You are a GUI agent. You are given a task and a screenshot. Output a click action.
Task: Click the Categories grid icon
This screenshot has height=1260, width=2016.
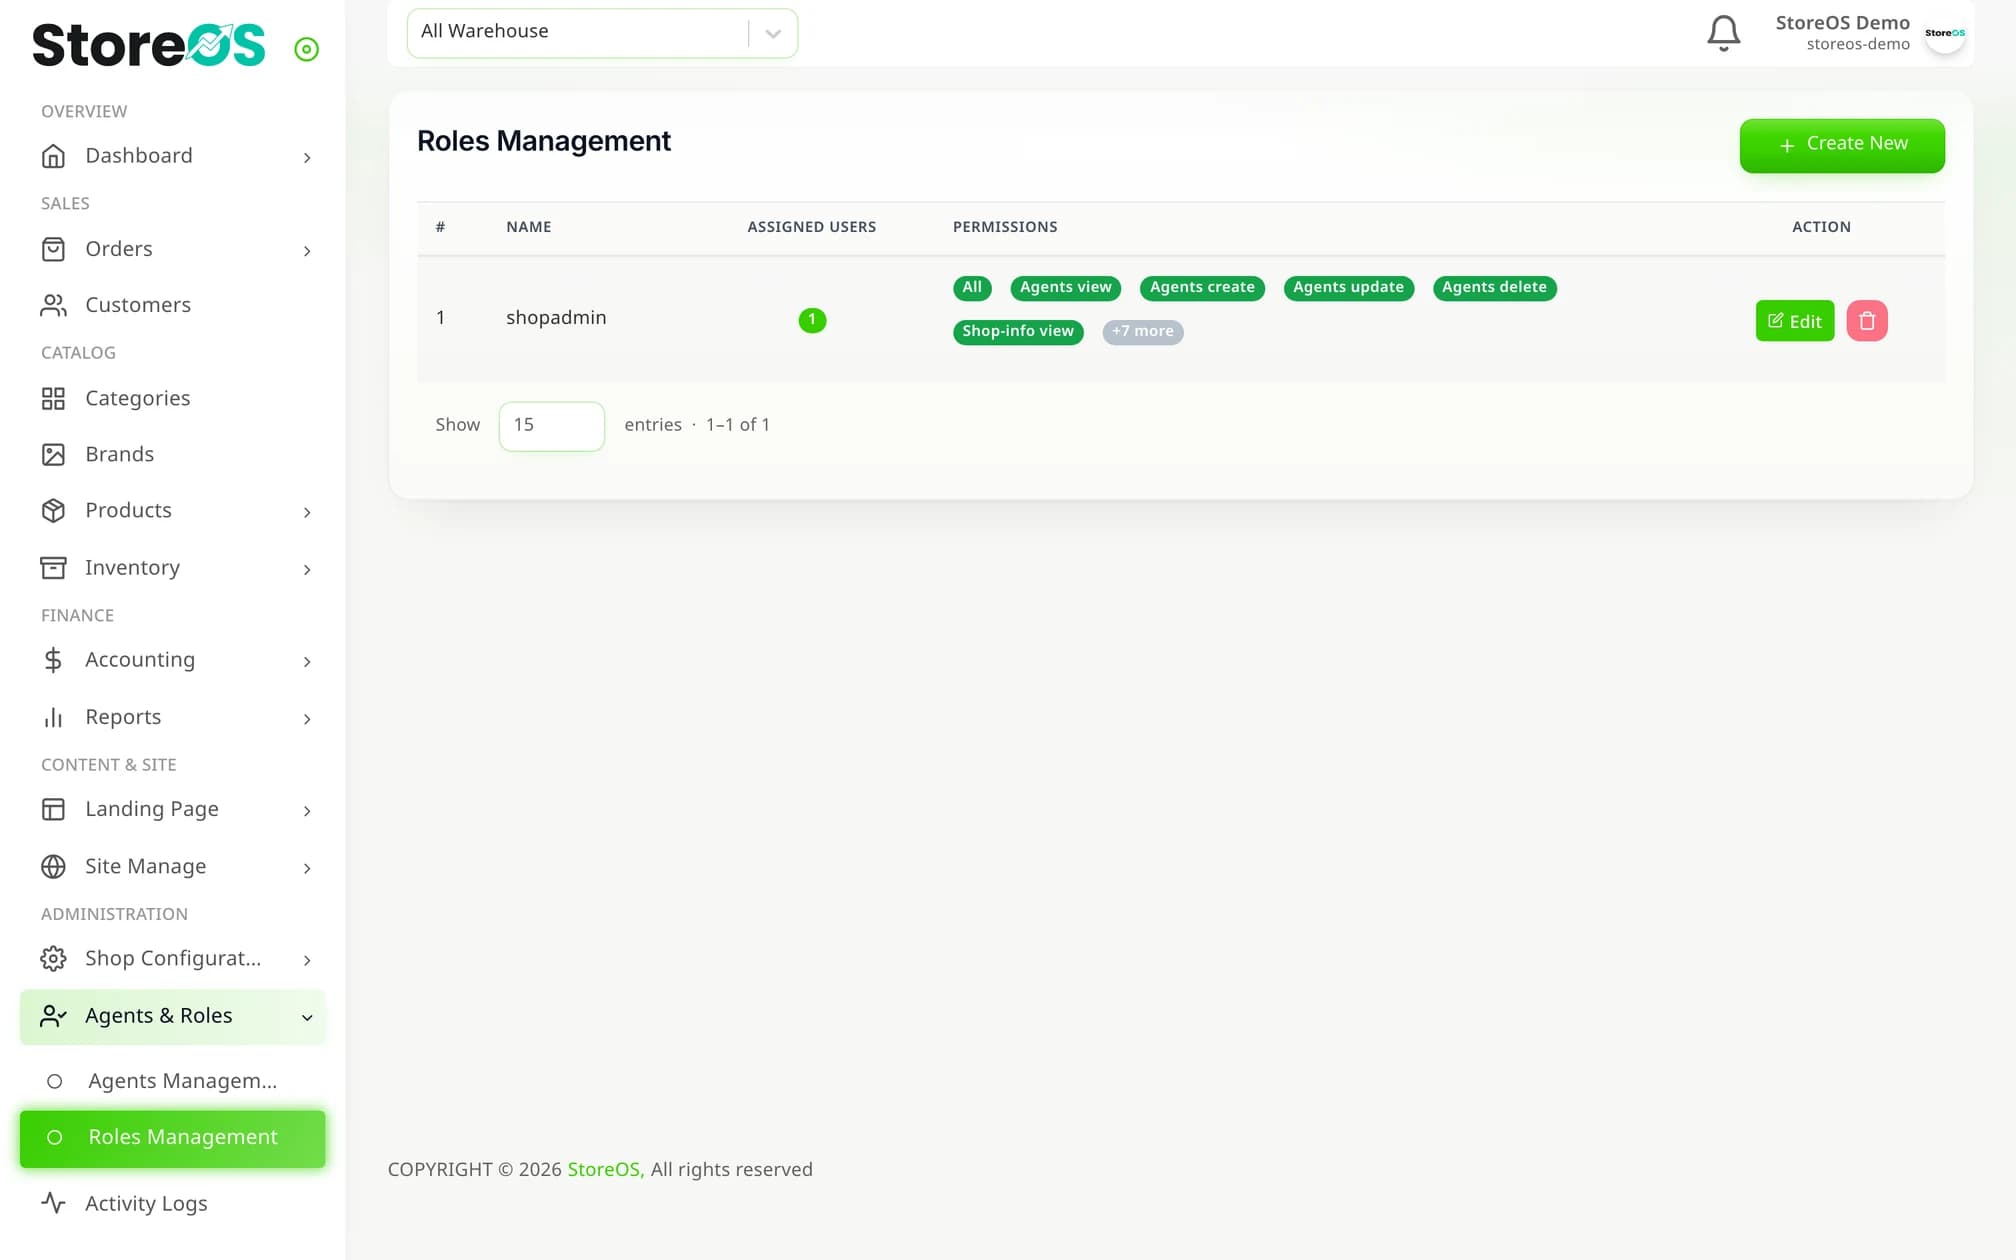tap(53, 399)
